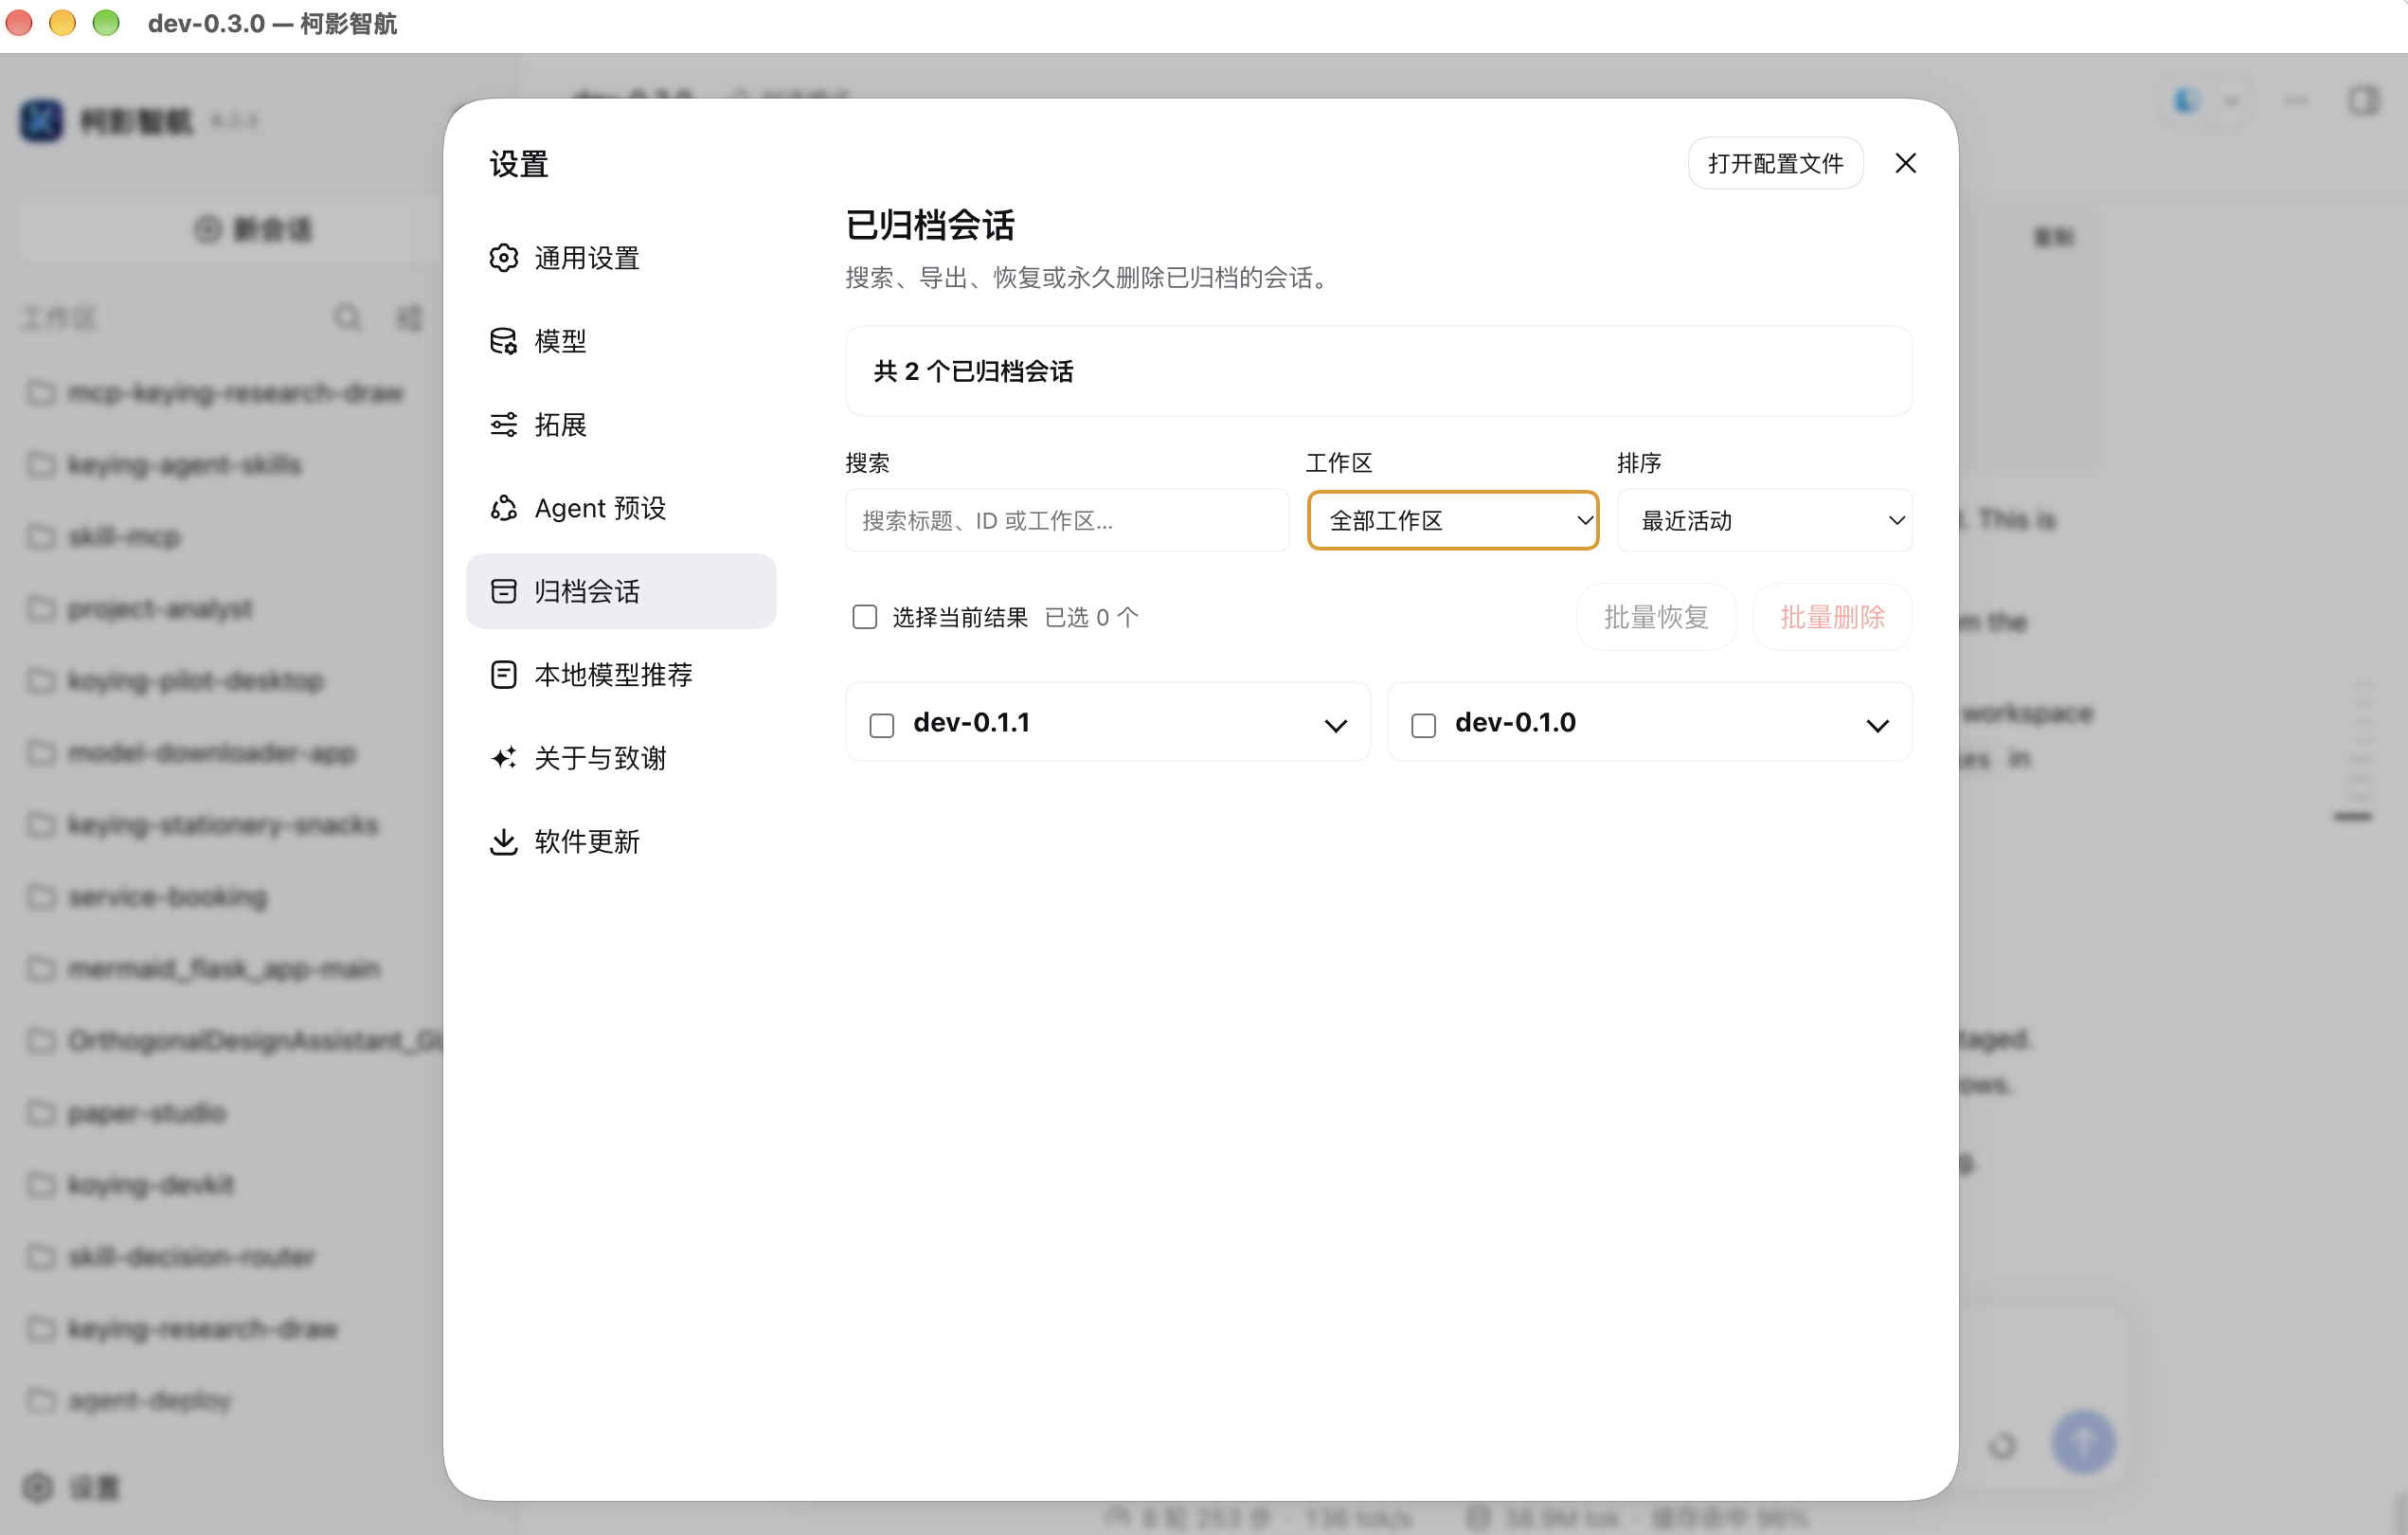Open the project-analyst workspace
The image size is (2408, 1535).
(x=159, y=609)
